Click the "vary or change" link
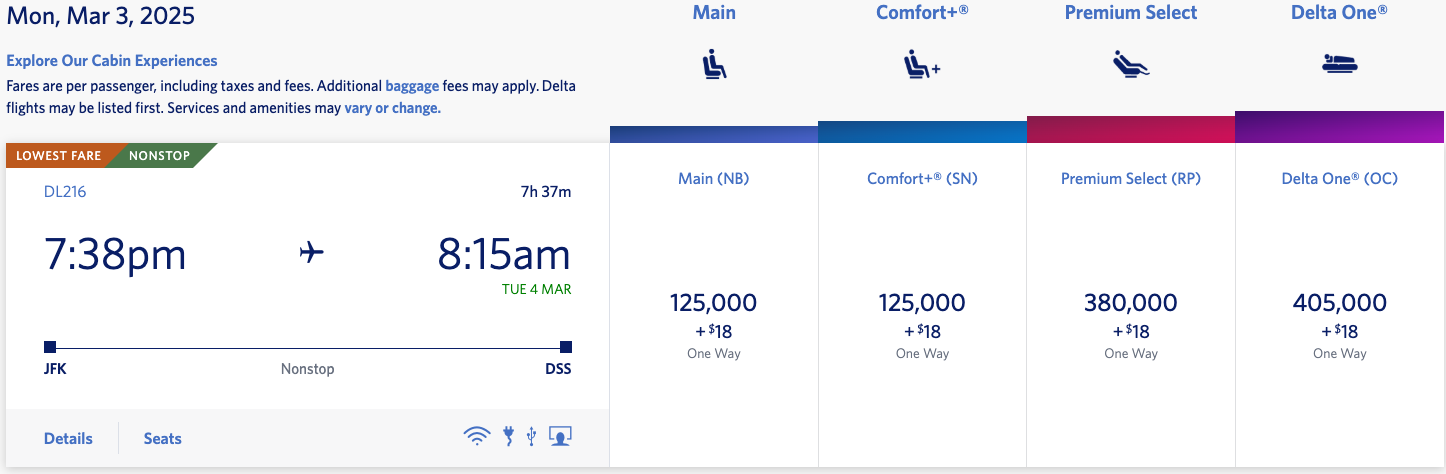1446x474 pixels. point(392,108)
